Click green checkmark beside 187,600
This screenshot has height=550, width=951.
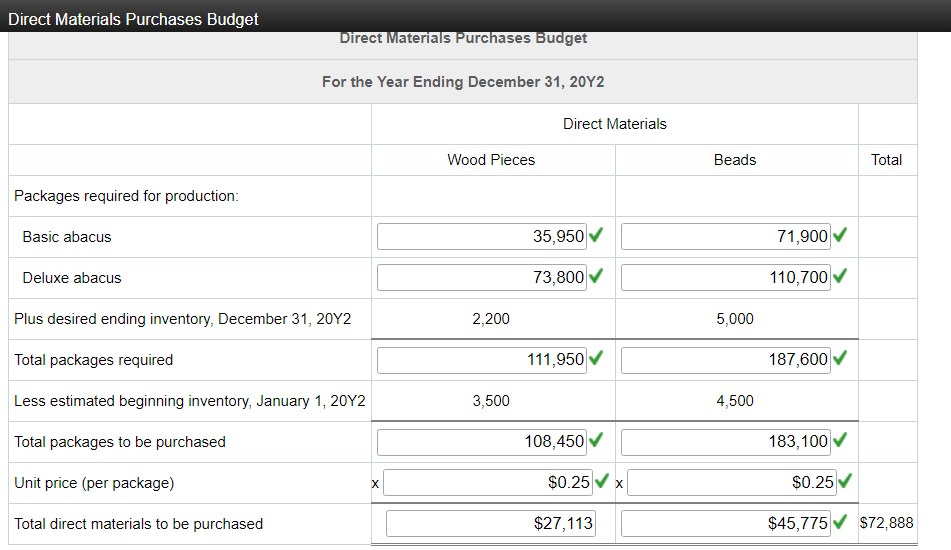pyautogui.click(x=840, y=358)
